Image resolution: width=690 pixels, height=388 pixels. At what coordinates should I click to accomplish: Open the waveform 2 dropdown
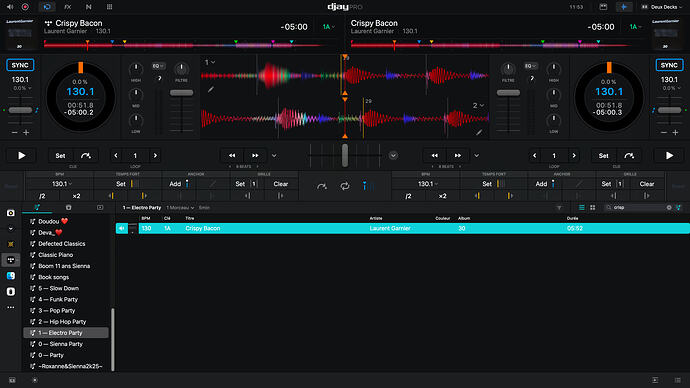click(478, 106)
